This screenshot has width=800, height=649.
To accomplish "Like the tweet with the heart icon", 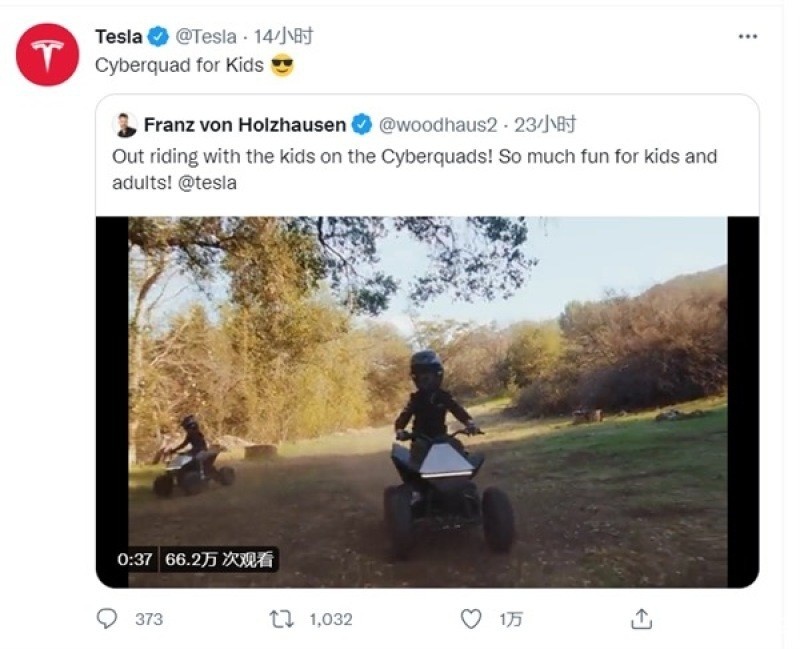I will coord(470,619).
